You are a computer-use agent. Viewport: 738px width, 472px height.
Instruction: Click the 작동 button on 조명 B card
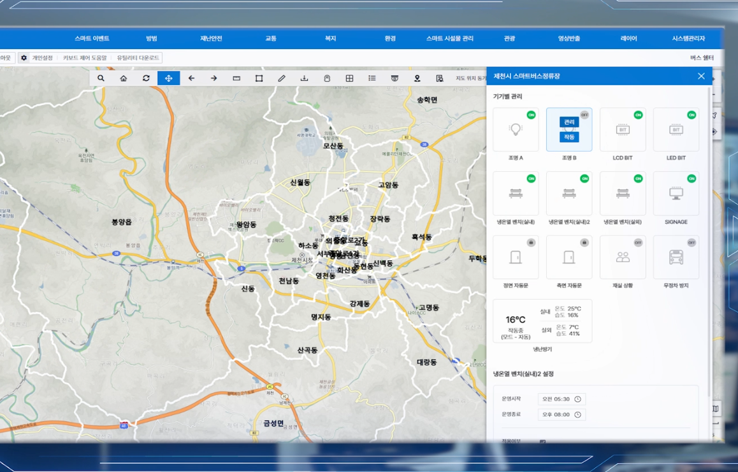tap(569, 137)
